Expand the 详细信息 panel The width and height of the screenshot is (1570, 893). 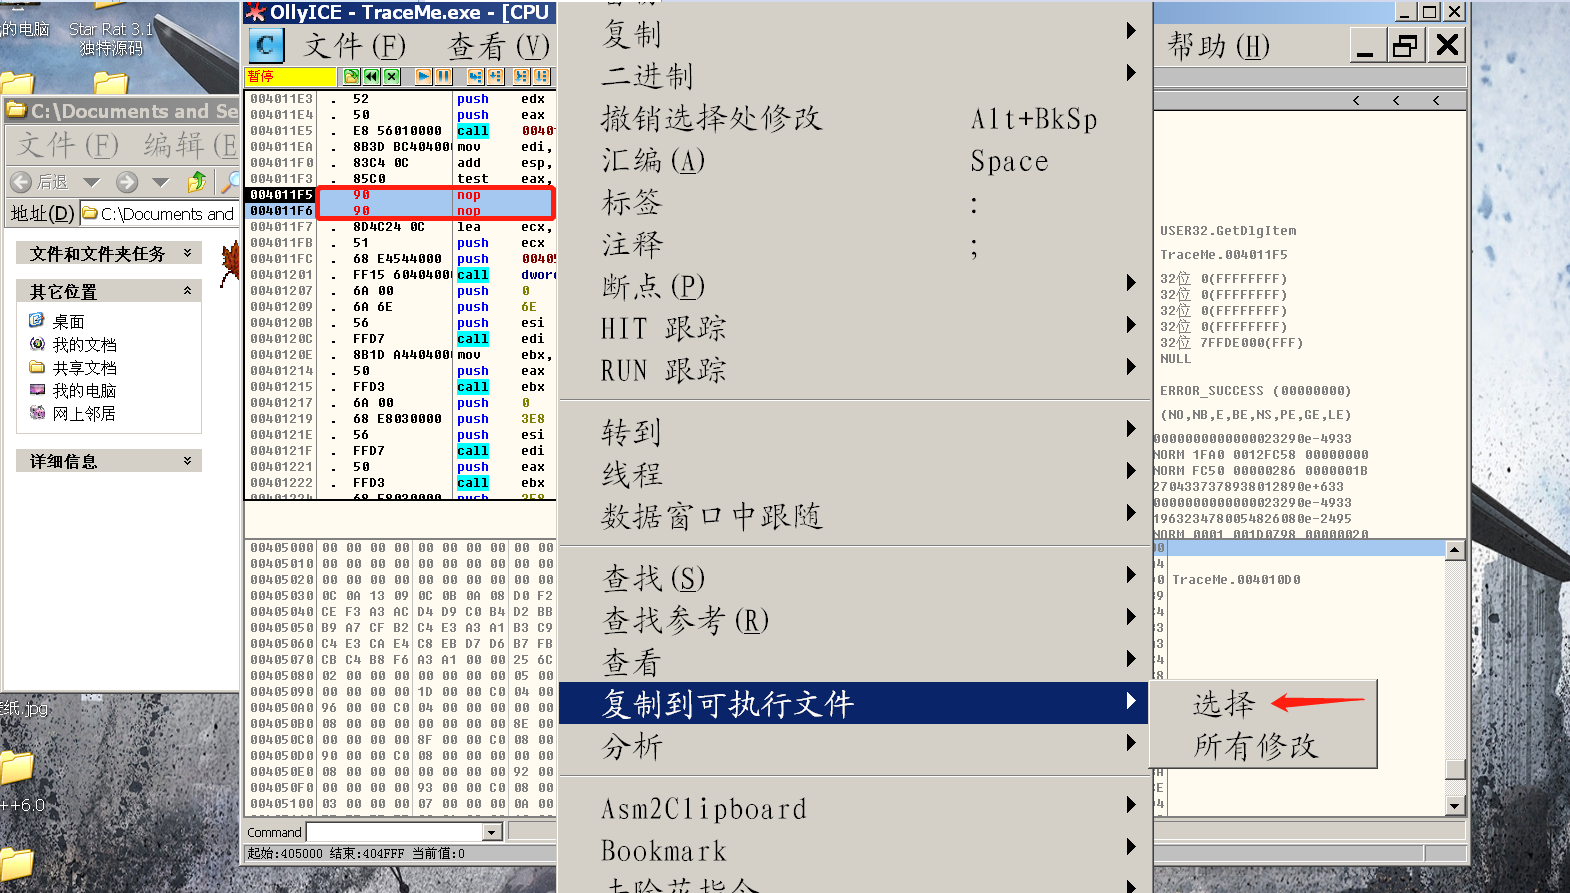(187, 460)
